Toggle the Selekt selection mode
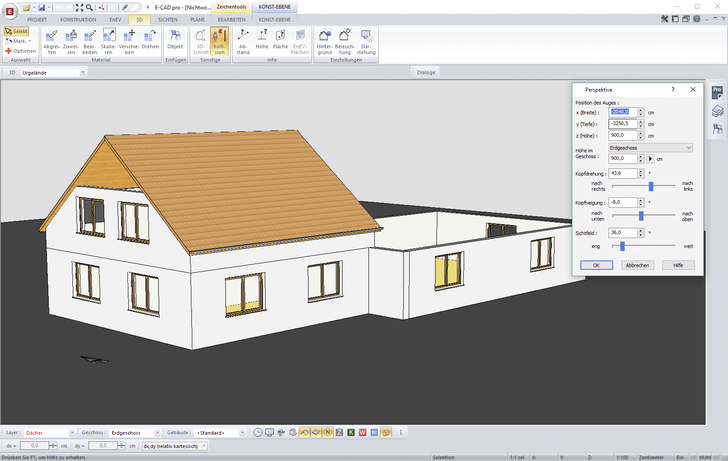 click(x=17, y=32)
